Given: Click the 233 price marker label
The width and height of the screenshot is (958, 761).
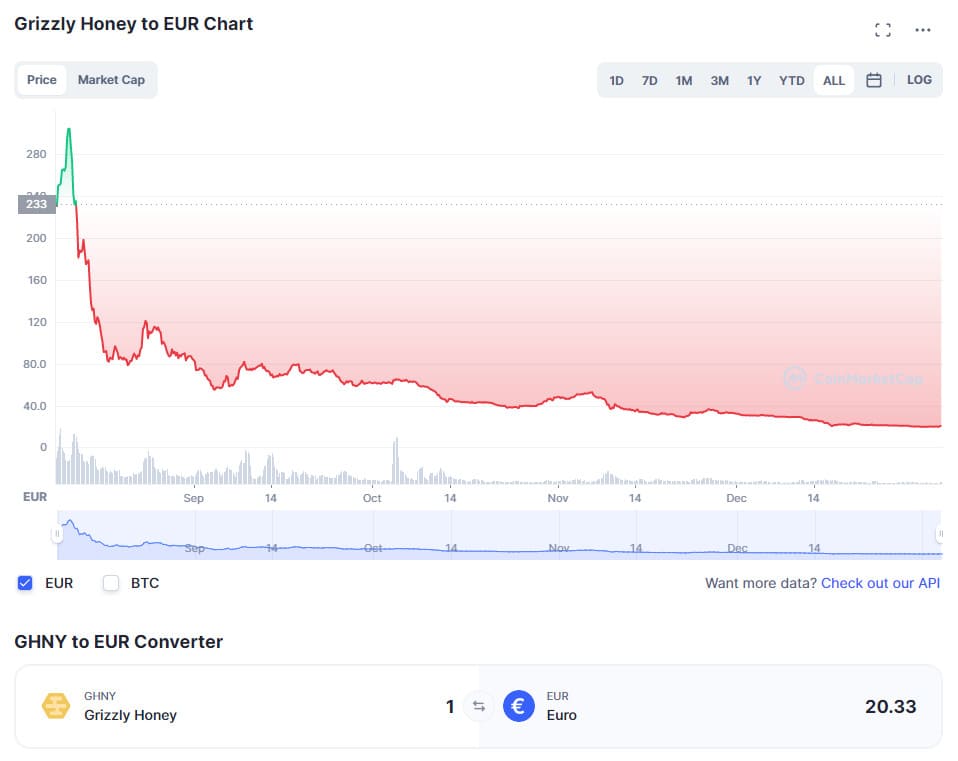Looking at the screenshot, I should point(37,204).
